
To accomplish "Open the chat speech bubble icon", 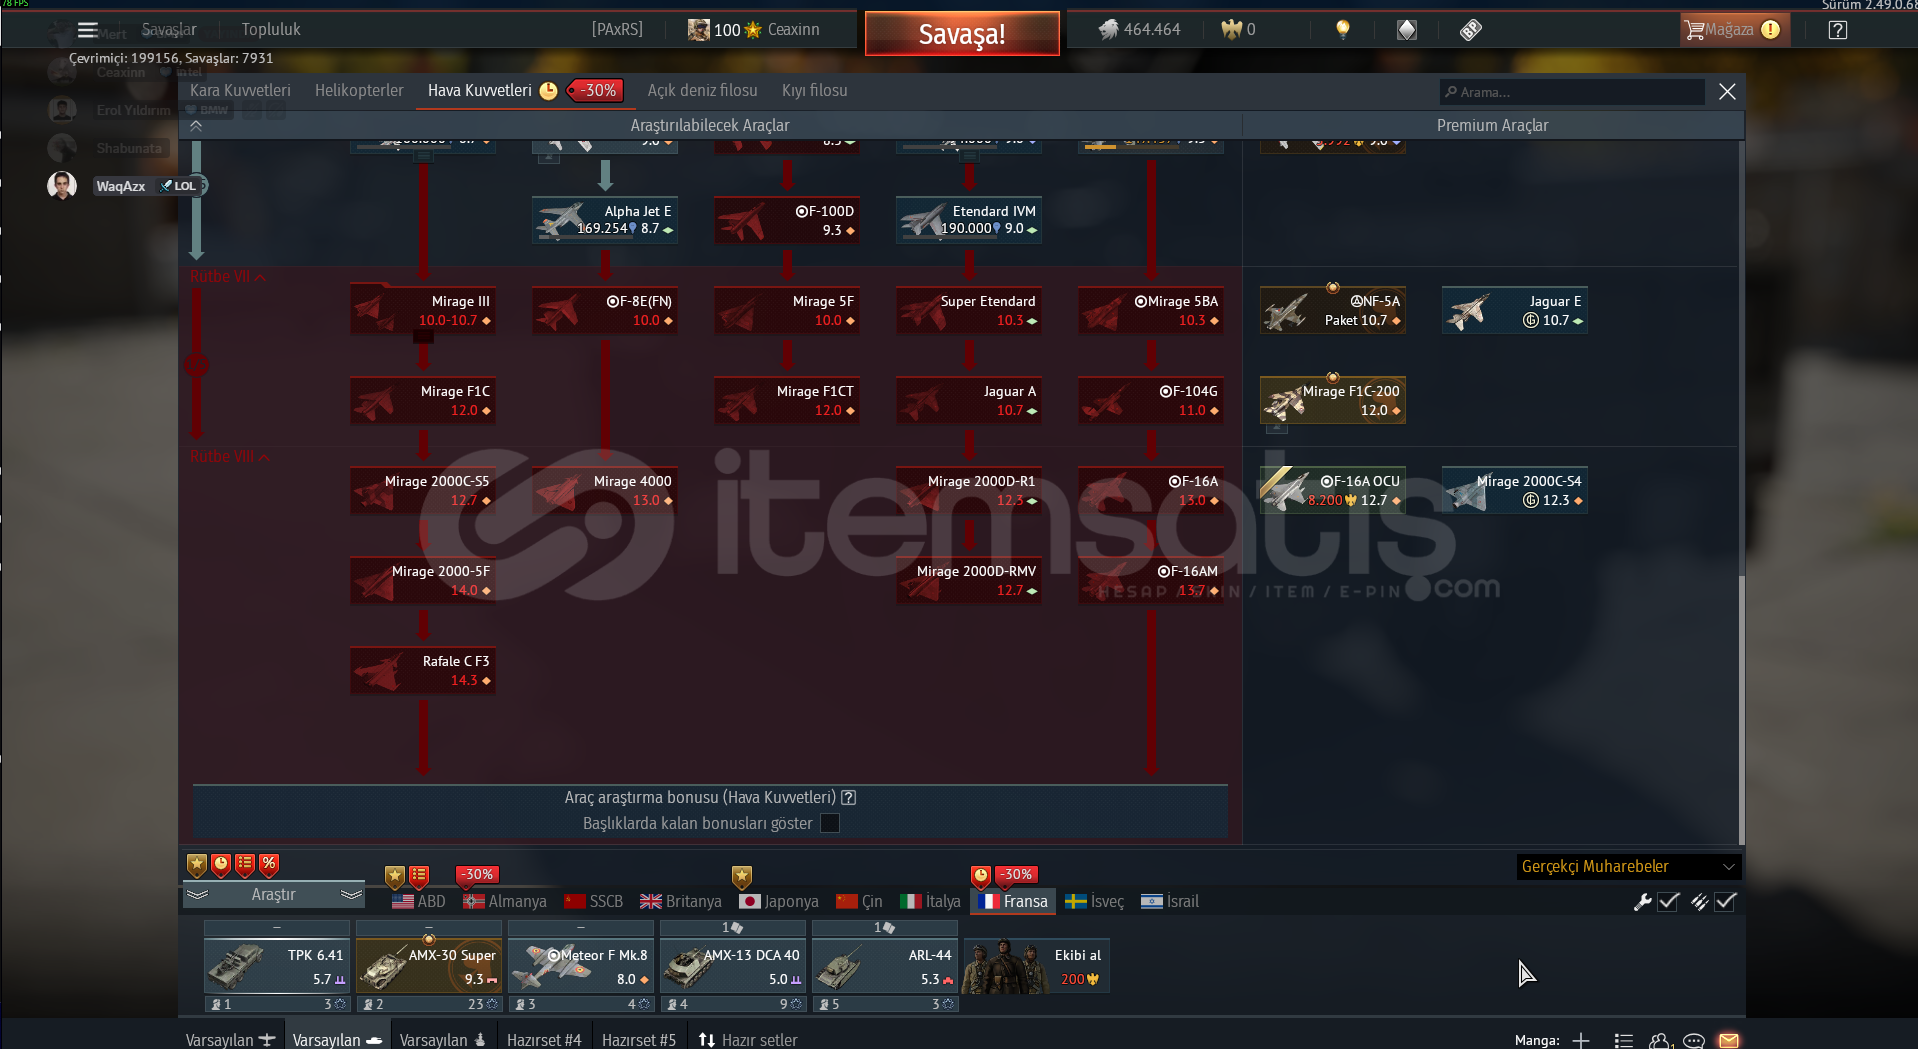I will click(x=1694, y=1040).
